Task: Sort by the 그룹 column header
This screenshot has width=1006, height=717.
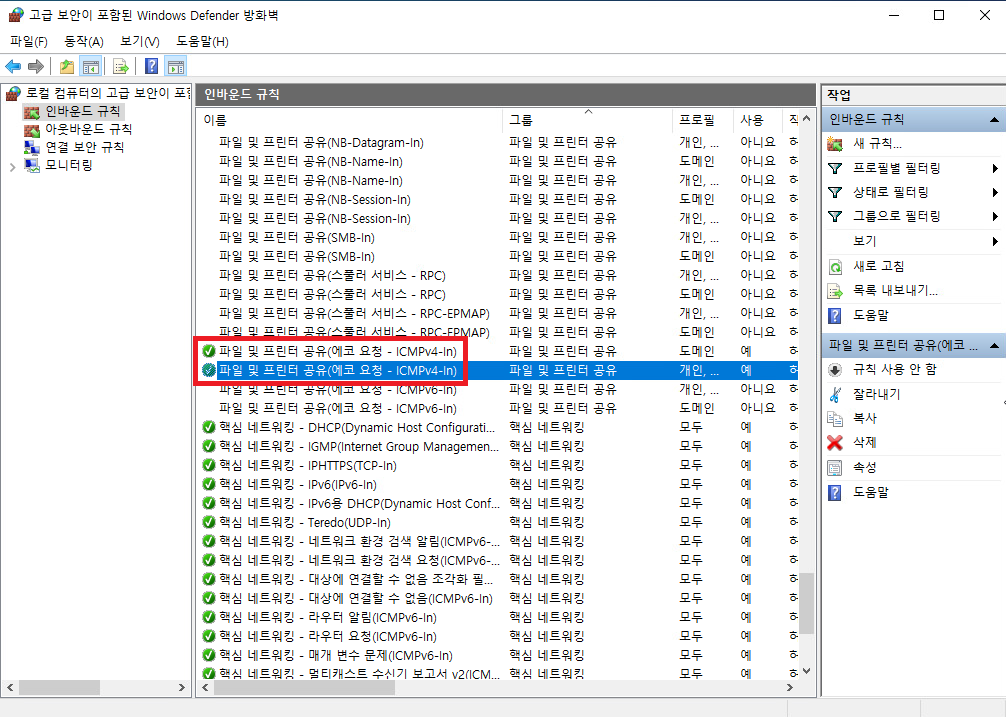Action: tap(588, 120)
